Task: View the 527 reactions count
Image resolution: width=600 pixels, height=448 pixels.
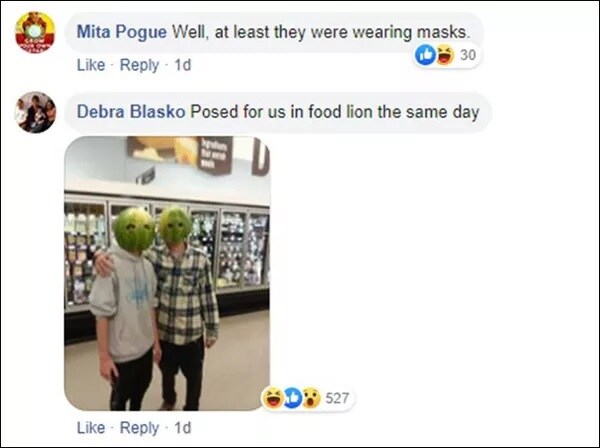Action: click(337, 398)
